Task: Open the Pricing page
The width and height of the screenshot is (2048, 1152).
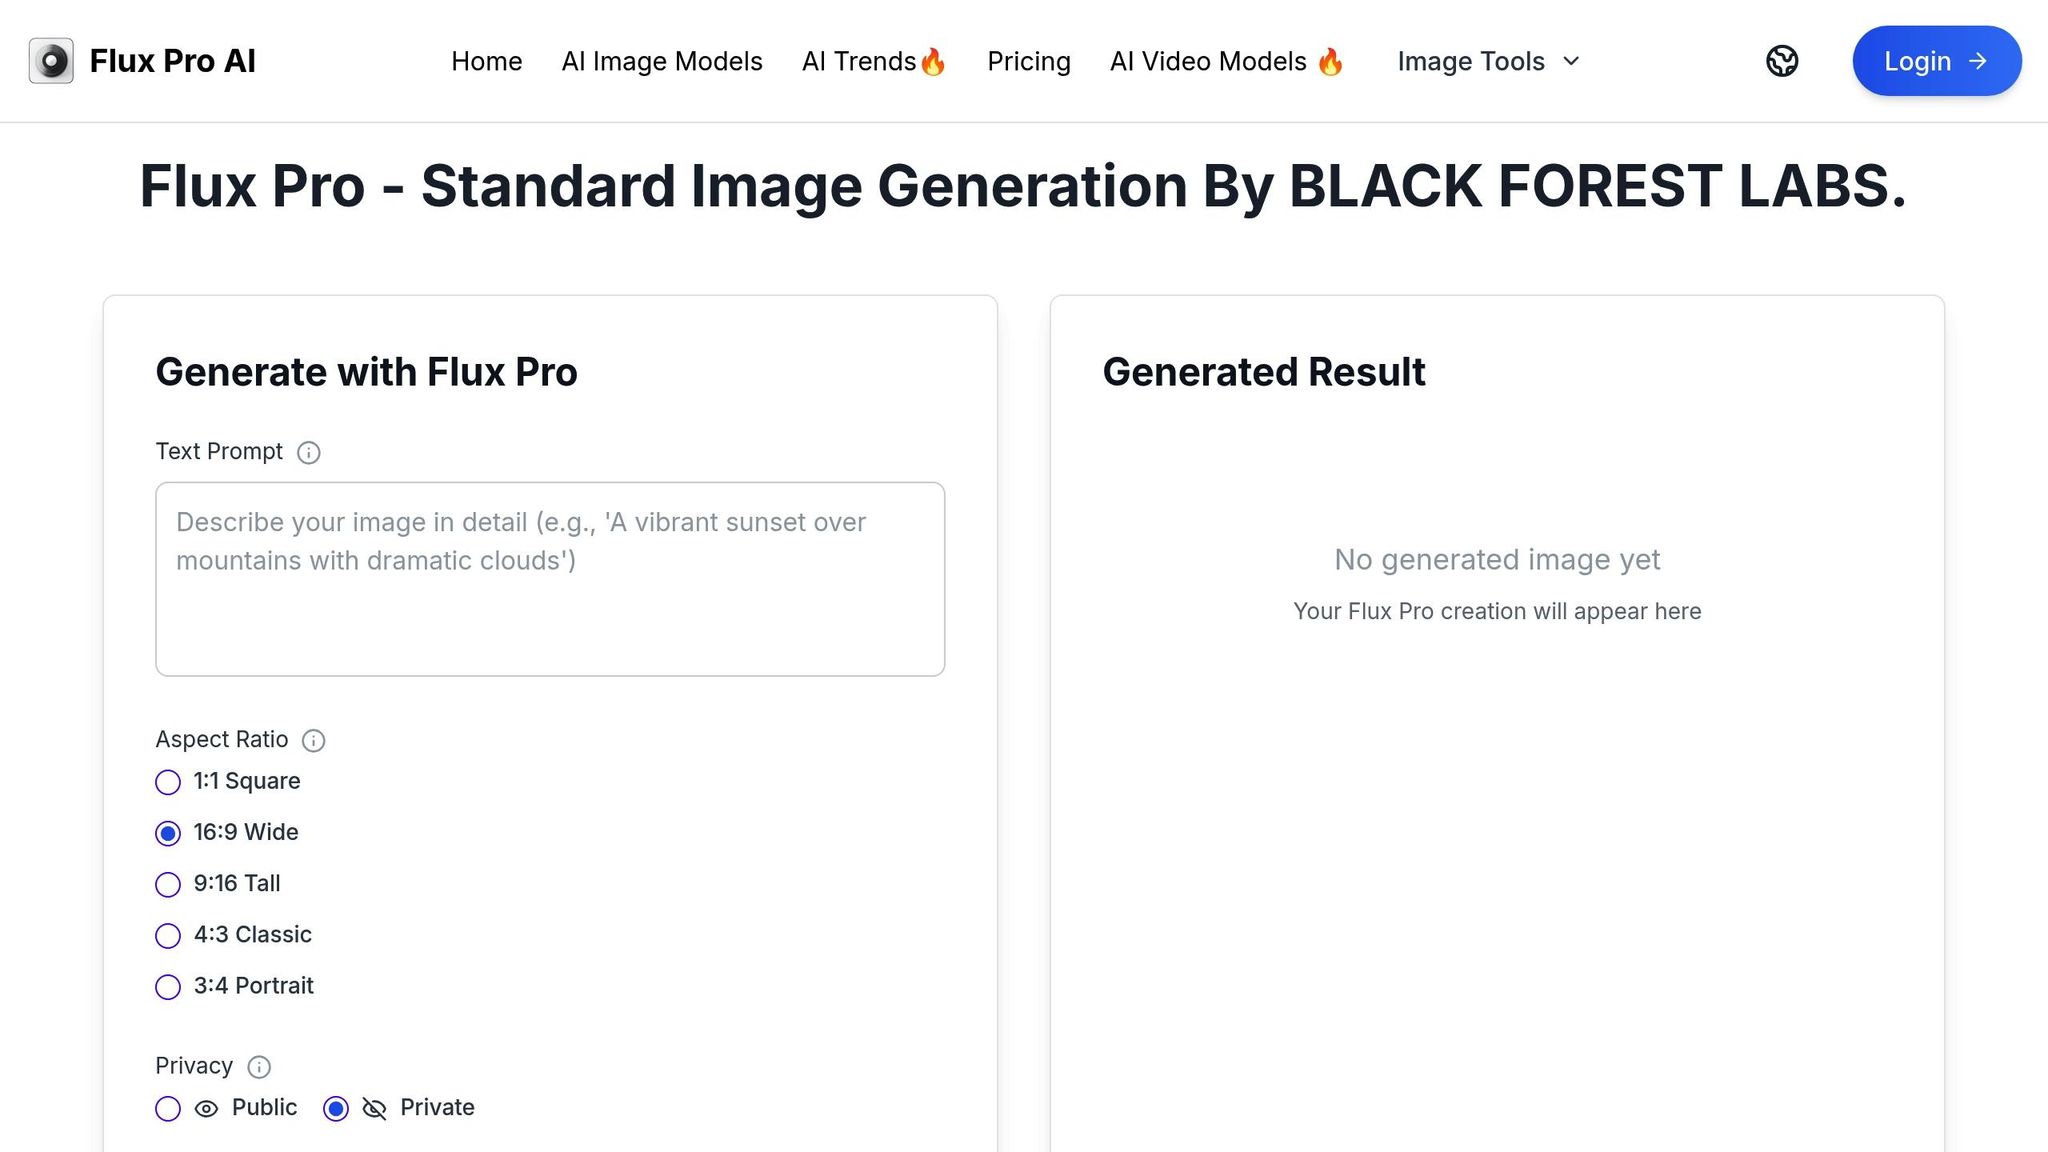Action: 1029,61
